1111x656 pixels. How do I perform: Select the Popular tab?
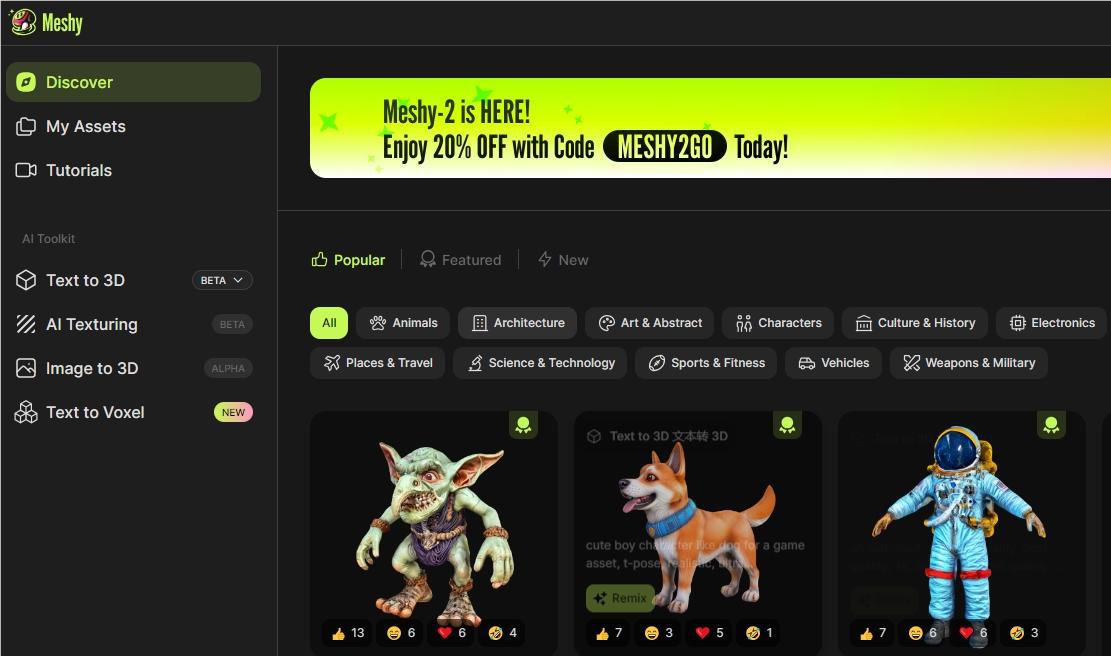click(x=348, y=260)
